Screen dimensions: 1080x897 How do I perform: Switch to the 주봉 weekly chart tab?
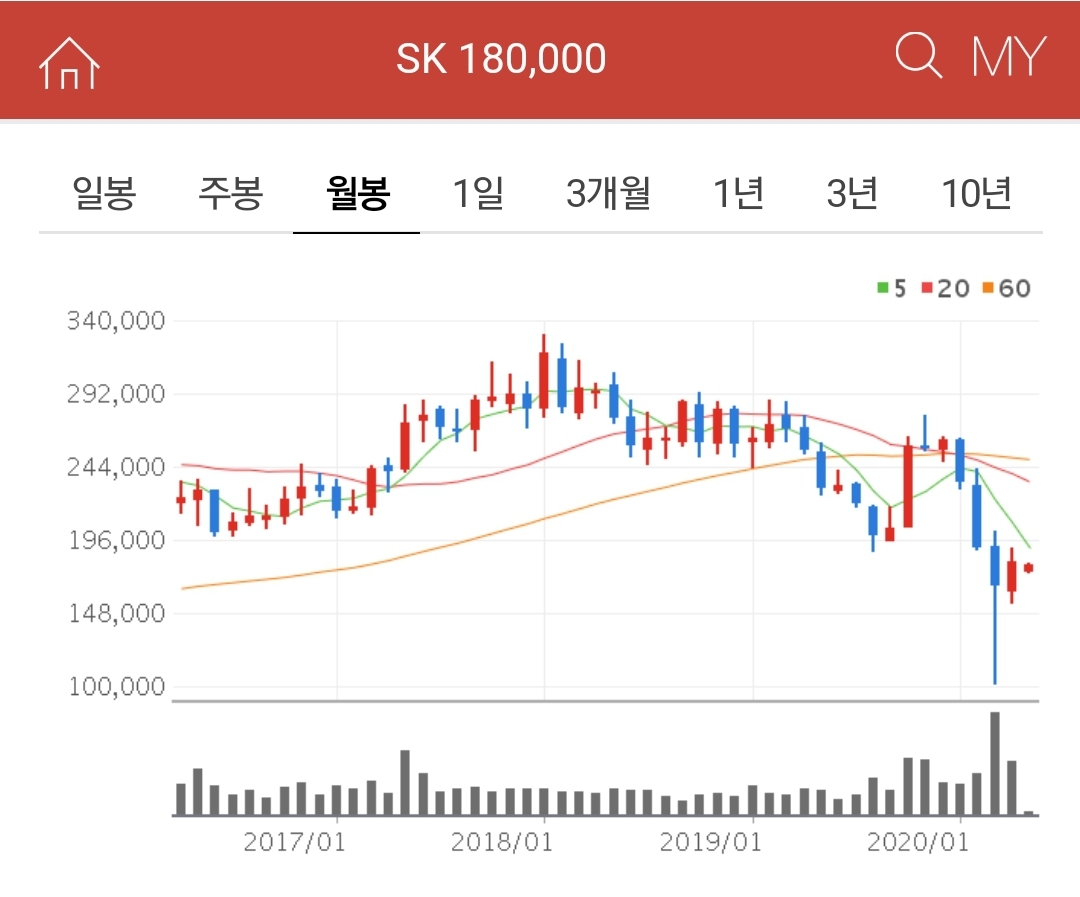point(231,193)
